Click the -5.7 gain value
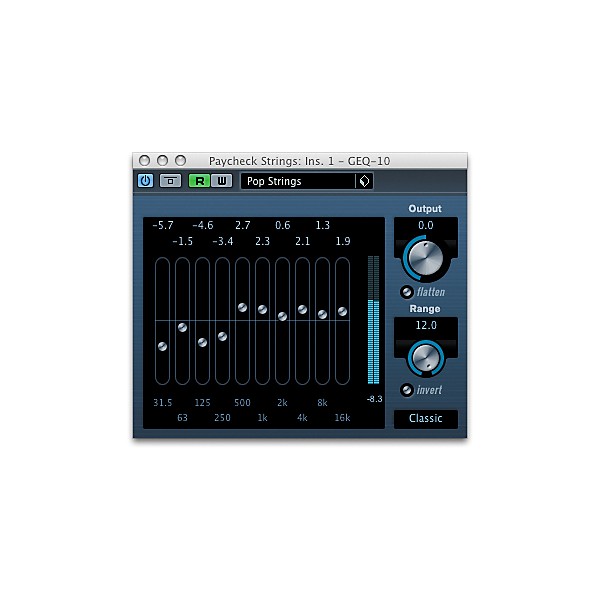This screenshot has width=600, height=600. pos(163,225)
